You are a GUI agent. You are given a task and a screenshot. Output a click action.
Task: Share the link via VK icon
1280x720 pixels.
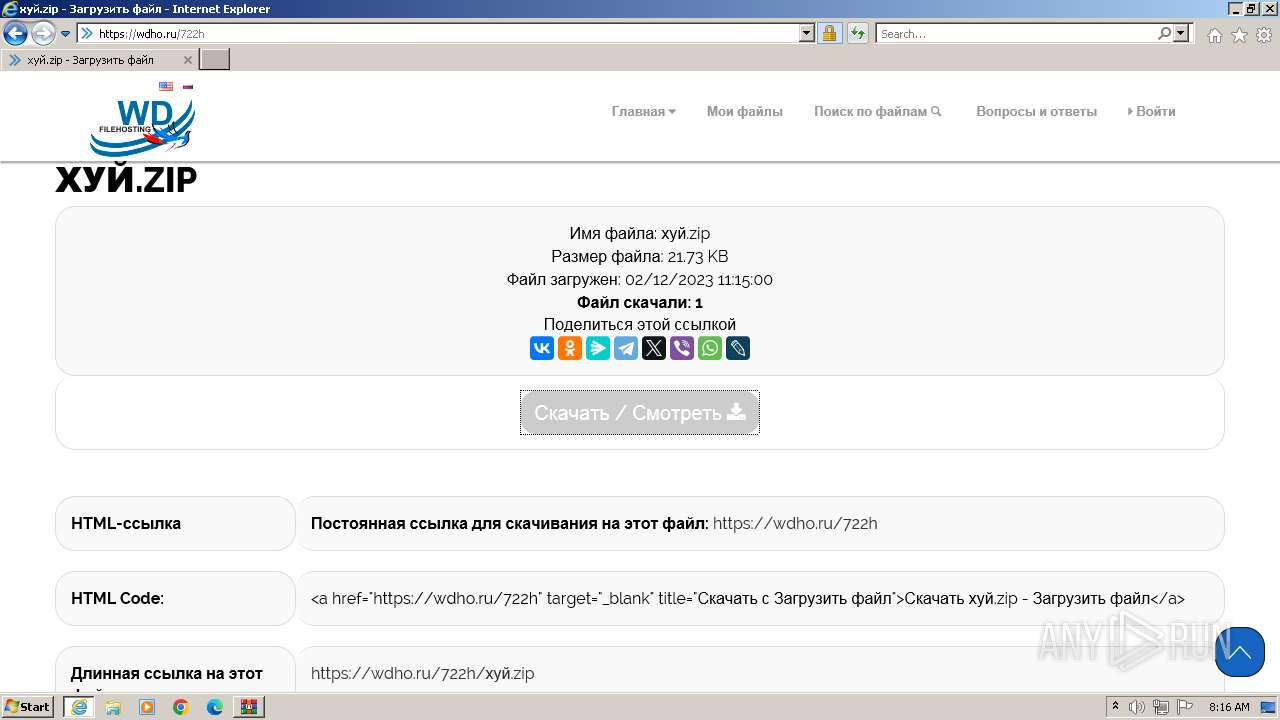point(542,348)
